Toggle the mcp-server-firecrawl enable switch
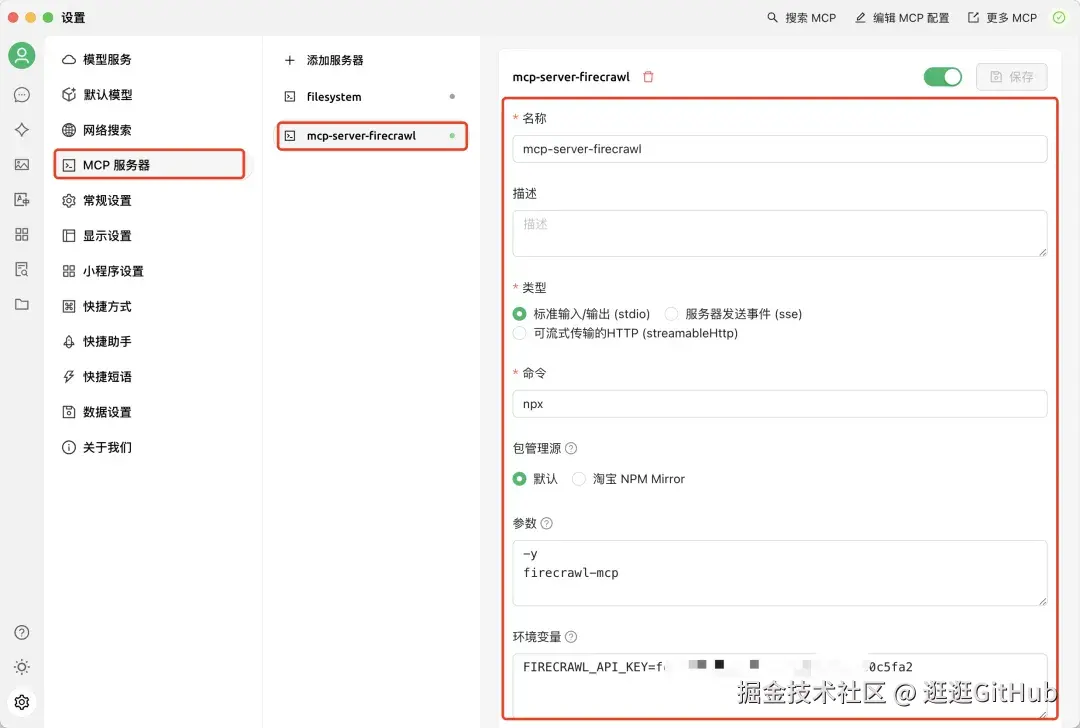This screenshot has height=728, width=1080. [x=942, y=75]
